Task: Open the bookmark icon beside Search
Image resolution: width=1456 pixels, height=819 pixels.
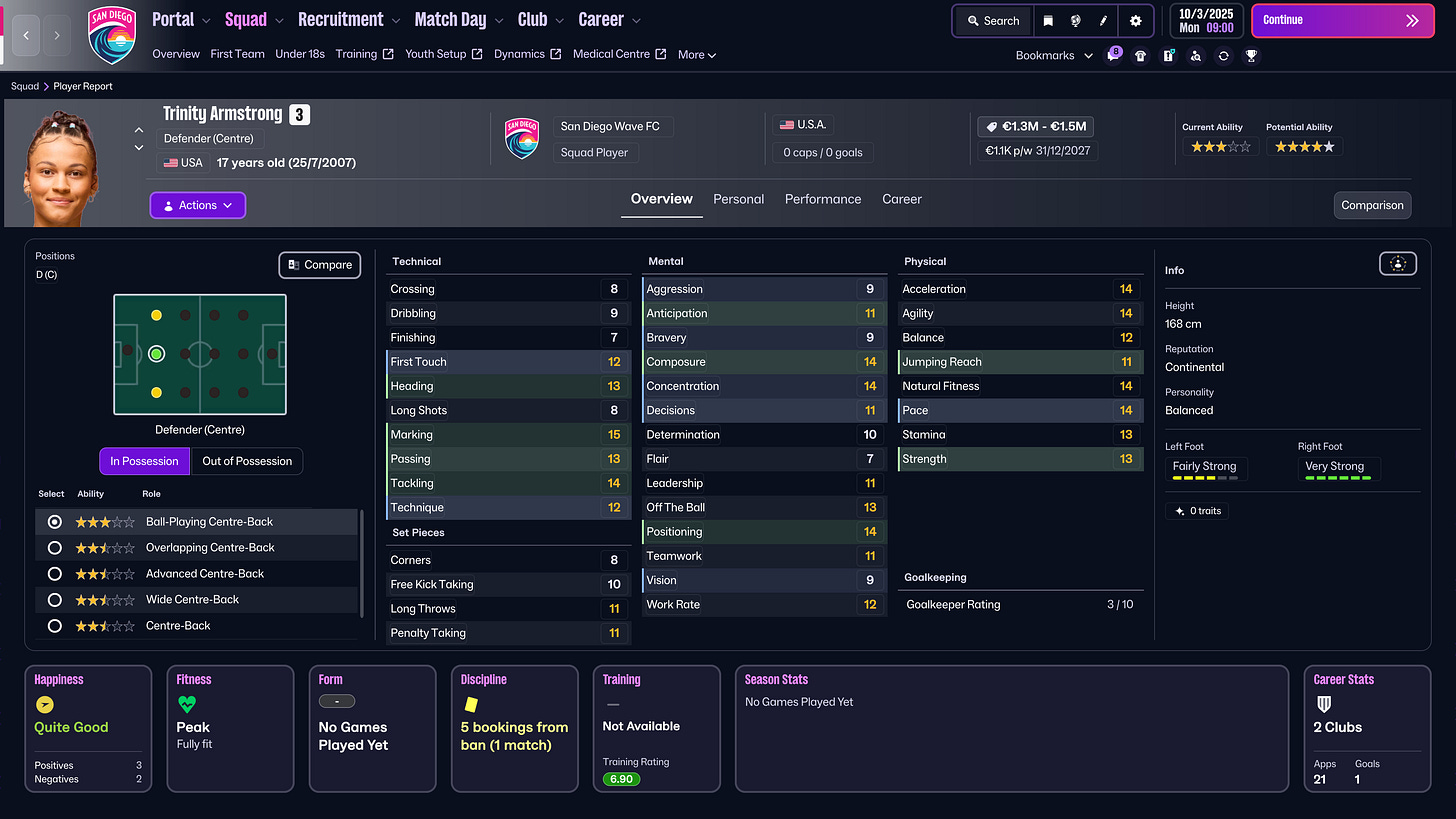Action: click(1048, 20)
